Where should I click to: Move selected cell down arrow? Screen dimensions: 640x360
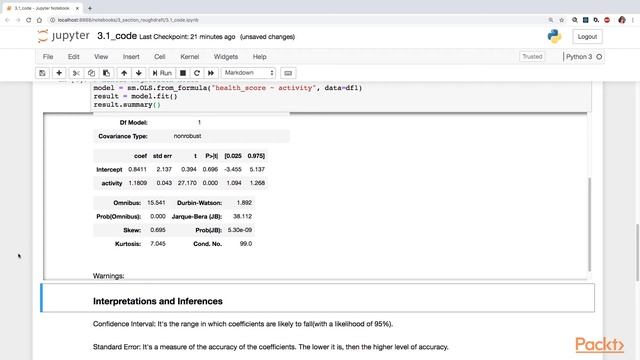pos(139,73)
